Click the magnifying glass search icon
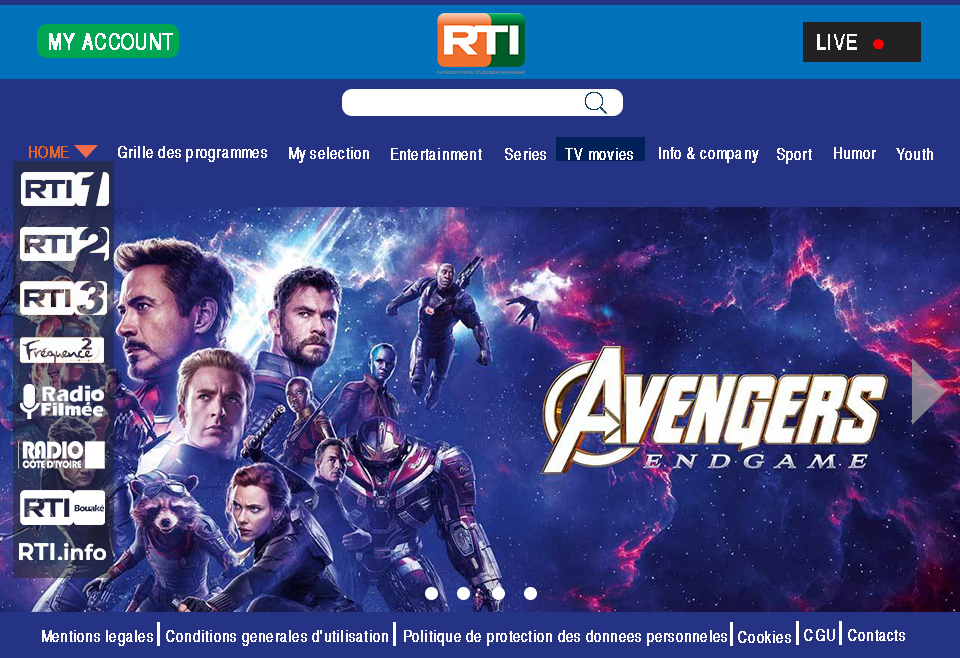The width and height of the screenshot is (960, 658). [x=595, y=102]
